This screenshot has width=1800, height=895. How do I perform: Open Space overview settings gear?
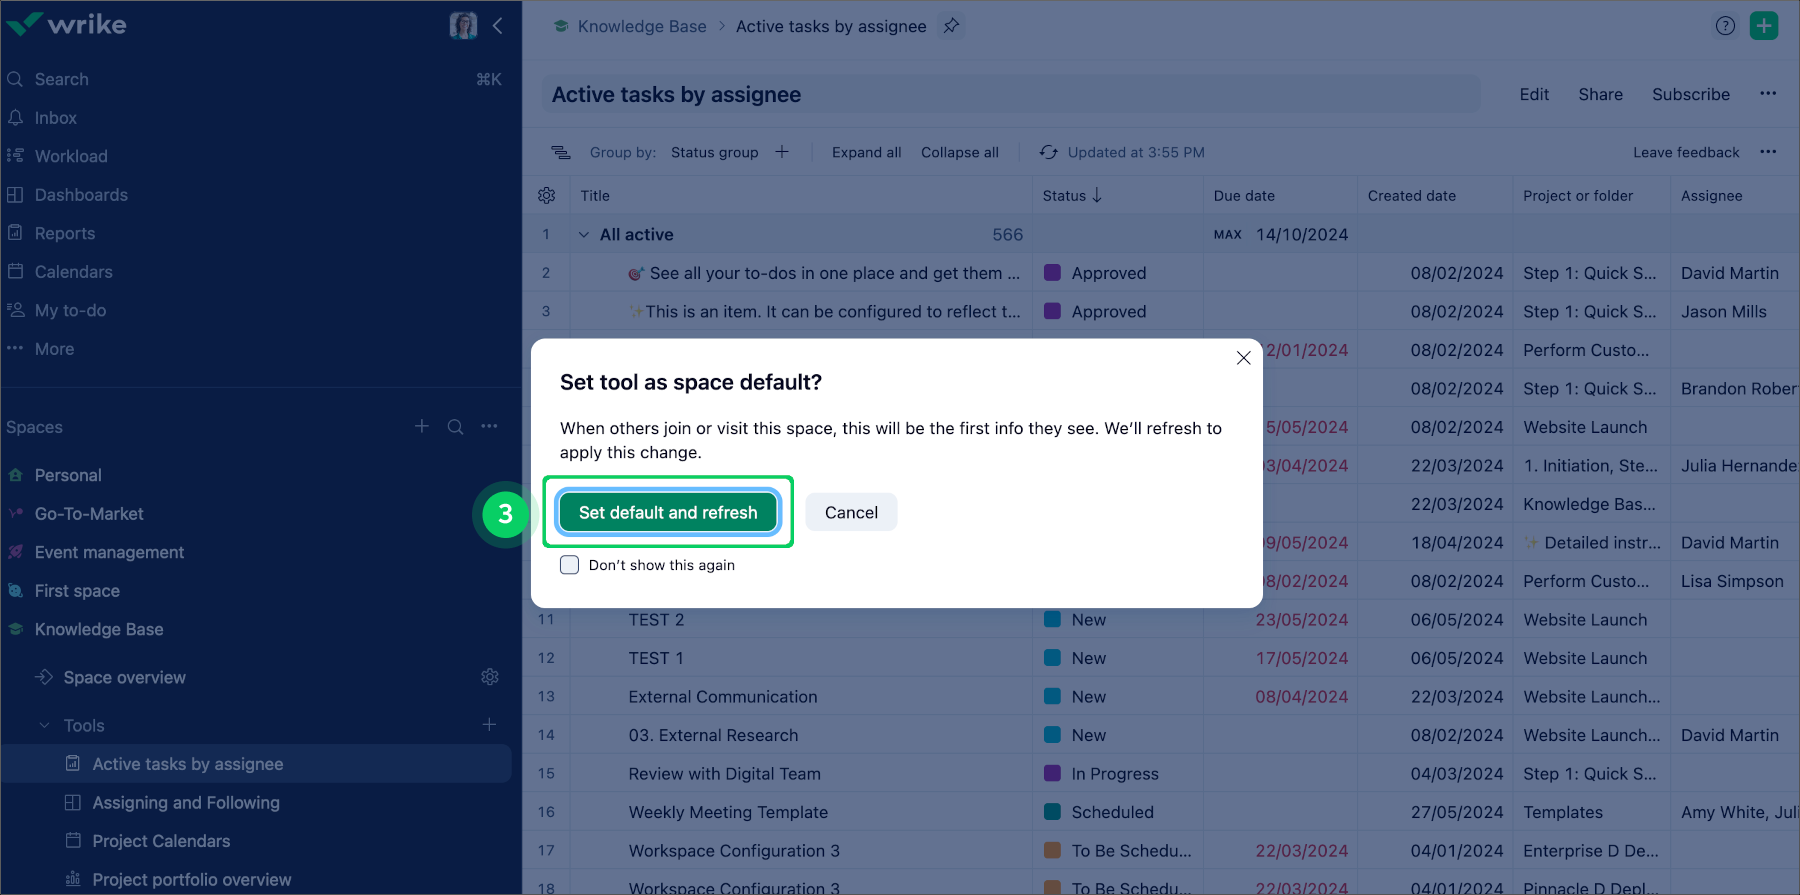pyautogui.click(x=489, y=677)
